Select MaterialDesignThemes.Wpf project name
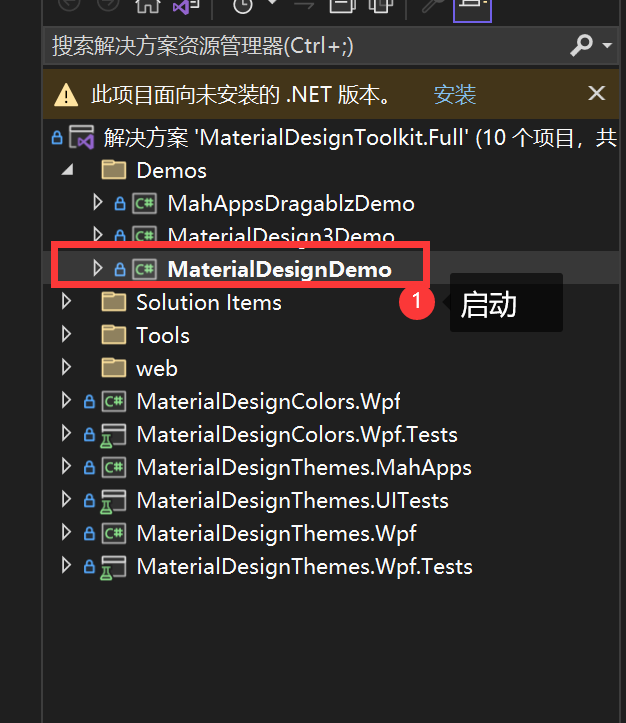Screen dimensions: 626x723 click(277, 534)
